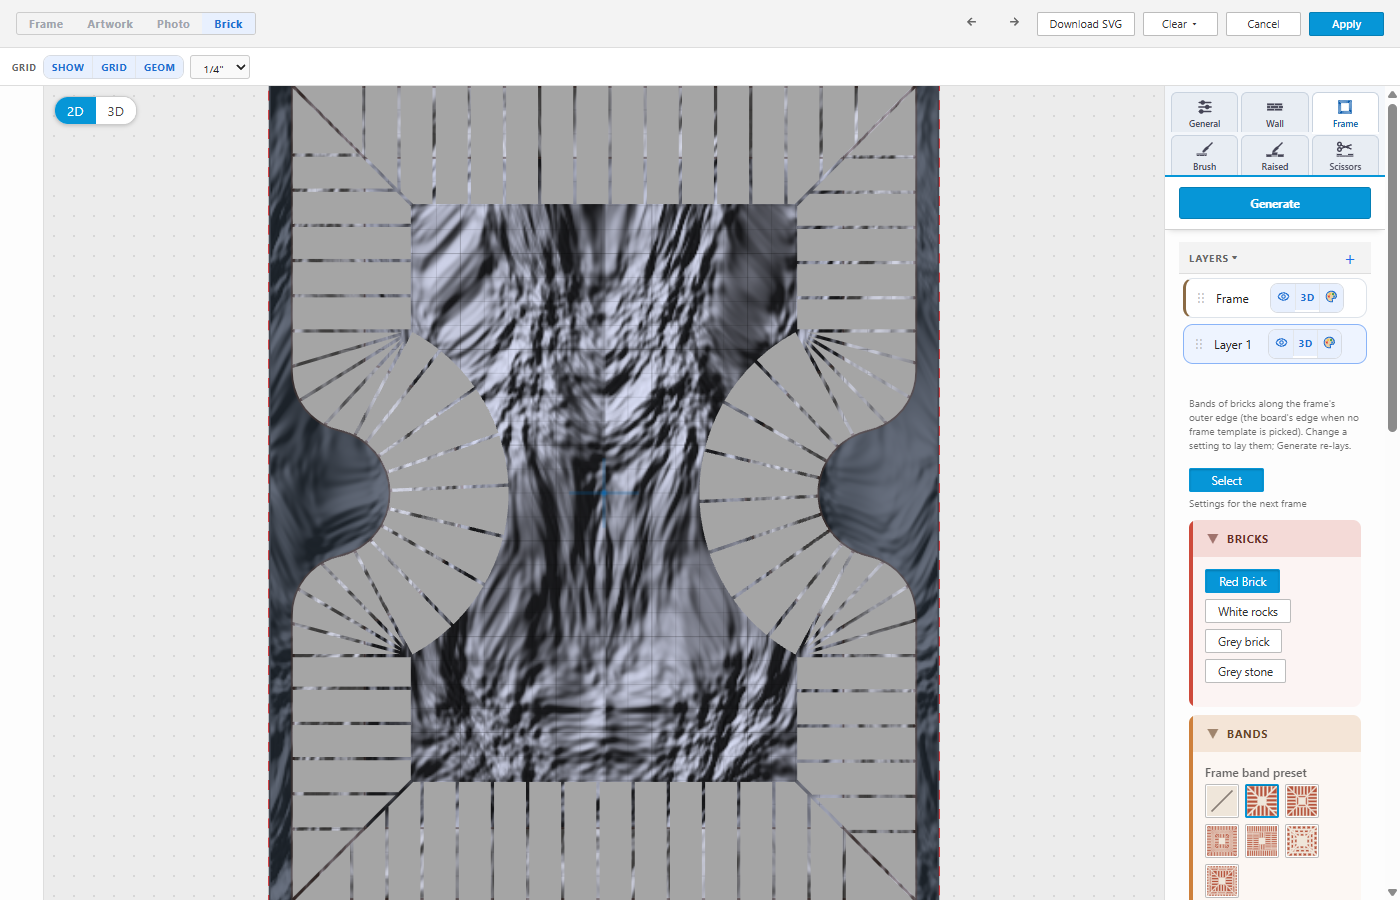
Task: Open the Layer 1 color palette
Action: pos(1329,343)
